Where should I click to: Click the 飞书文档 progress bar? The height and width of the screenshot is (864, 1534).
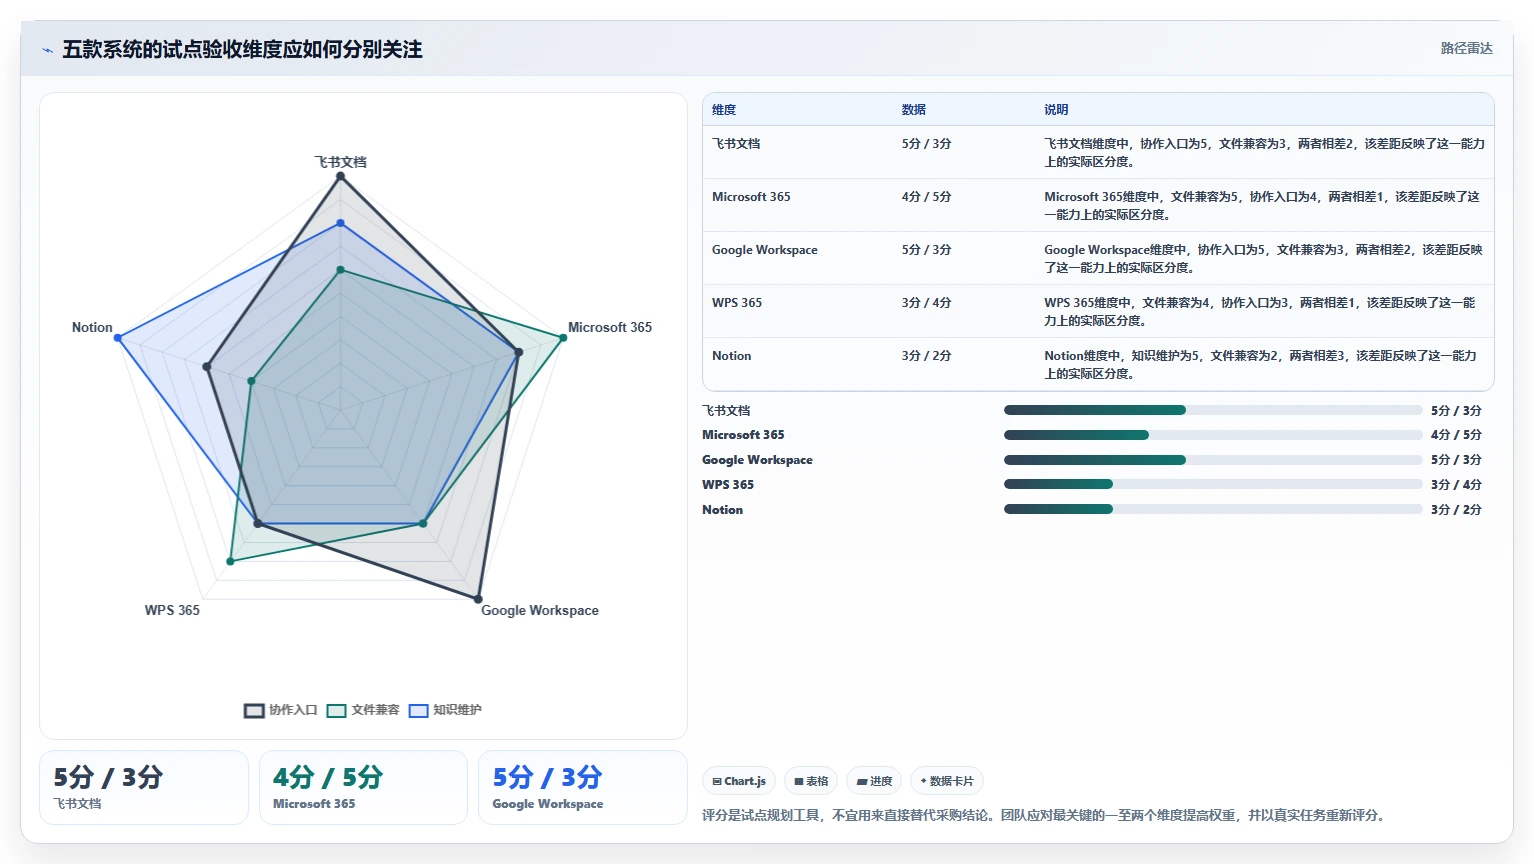pyautogui.click(x=1213, y=410)
